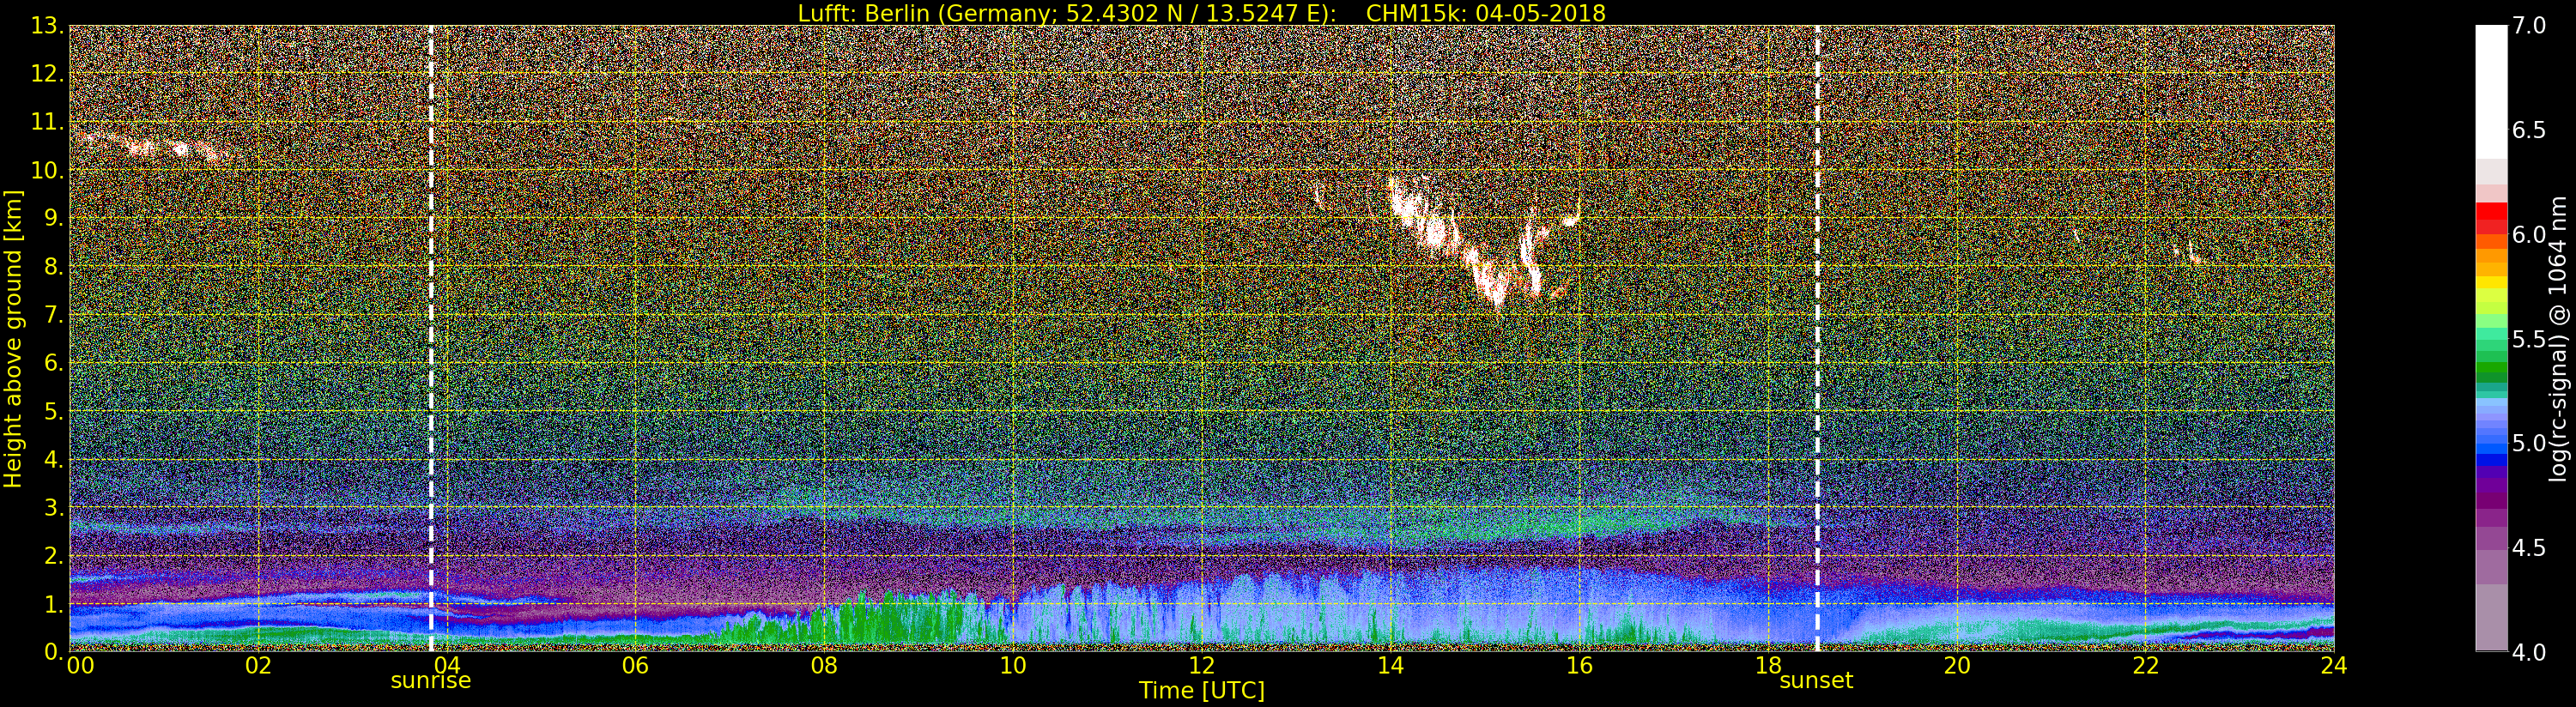Click the height axis tick label '10.'

[48, 170]
